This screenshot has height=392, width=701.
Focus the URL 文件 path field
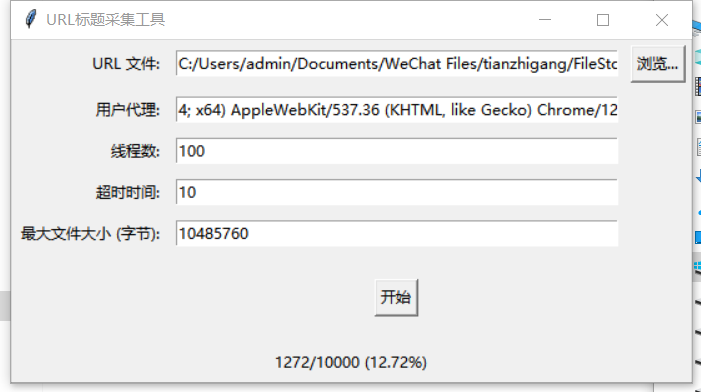tap(397, 63)
